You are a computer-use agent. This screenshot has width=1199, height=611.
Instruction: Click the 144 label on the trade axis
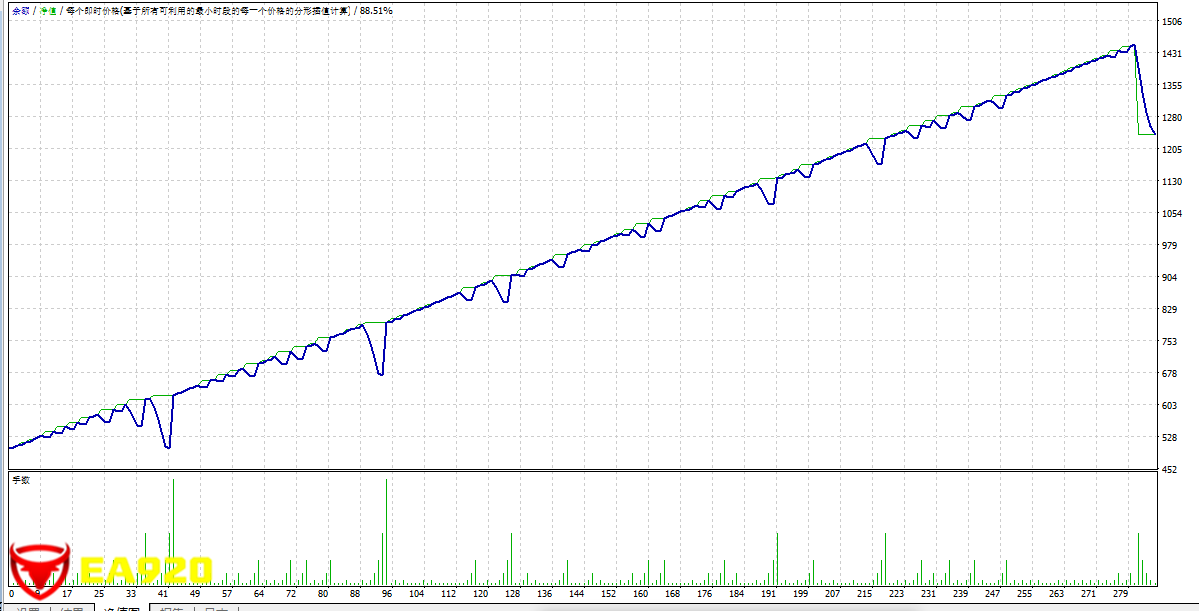[x=576, y=593]
